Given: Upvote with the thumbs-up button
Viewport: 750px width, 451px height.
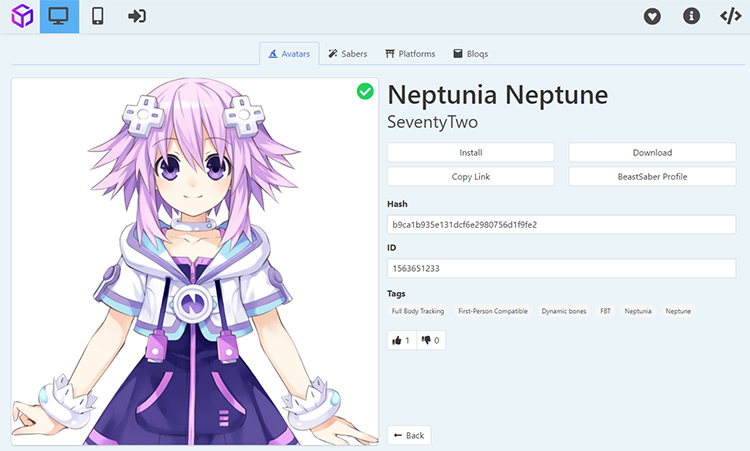Looking at the screenshot, I should pyautogui.click(x=401, y=341).
